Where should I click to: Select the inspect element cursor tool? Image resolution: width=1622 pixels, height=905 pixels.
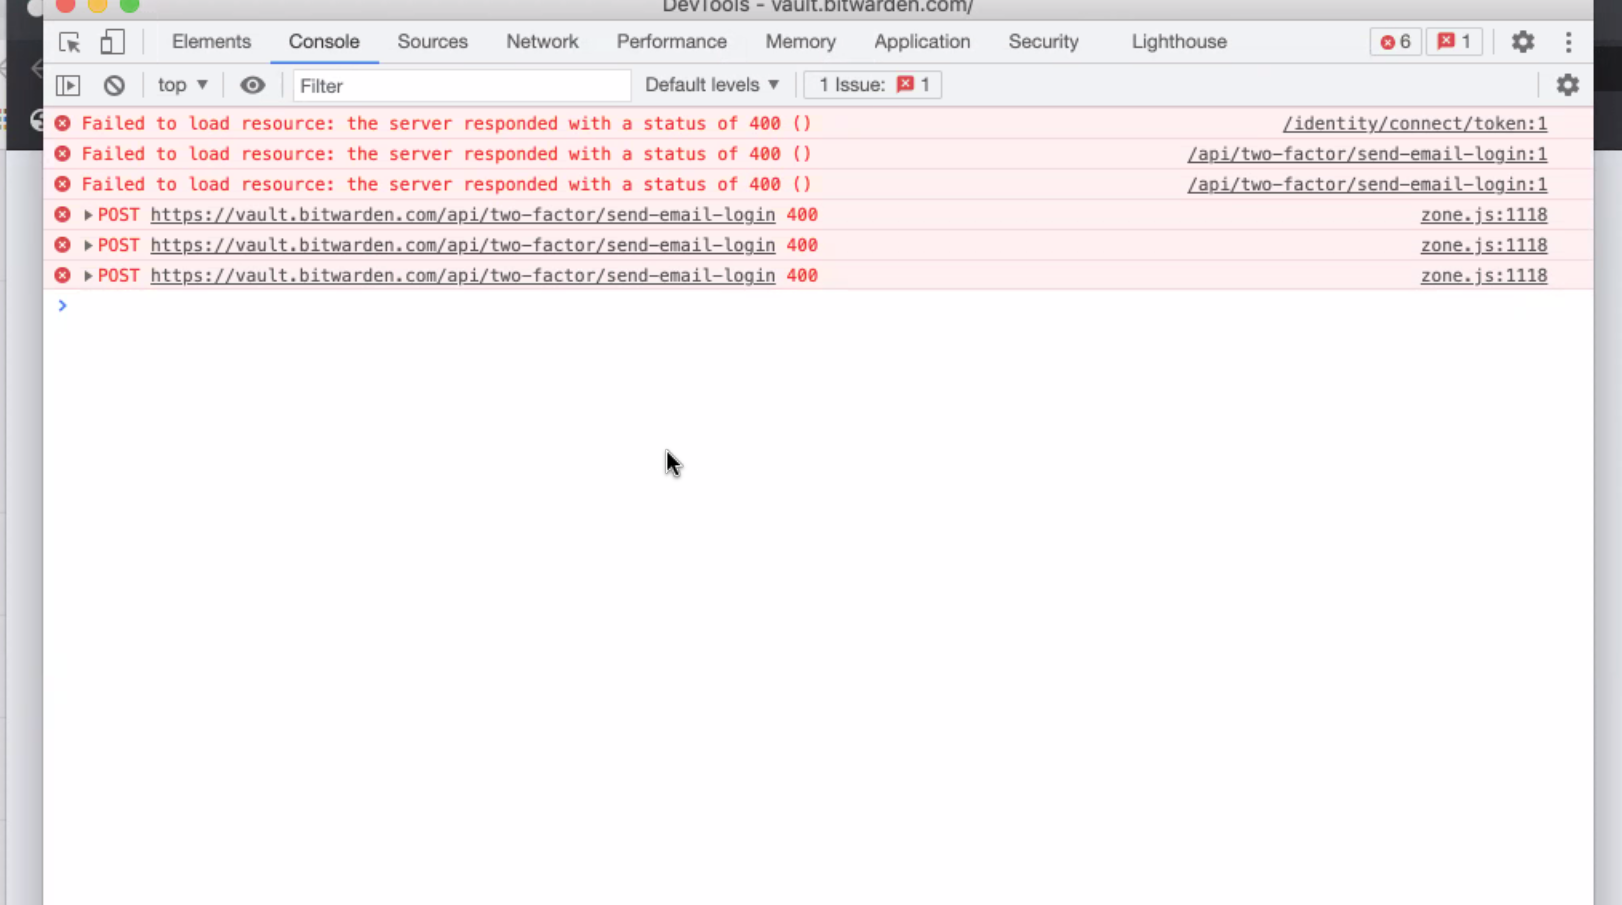click(x=68, y=42)
